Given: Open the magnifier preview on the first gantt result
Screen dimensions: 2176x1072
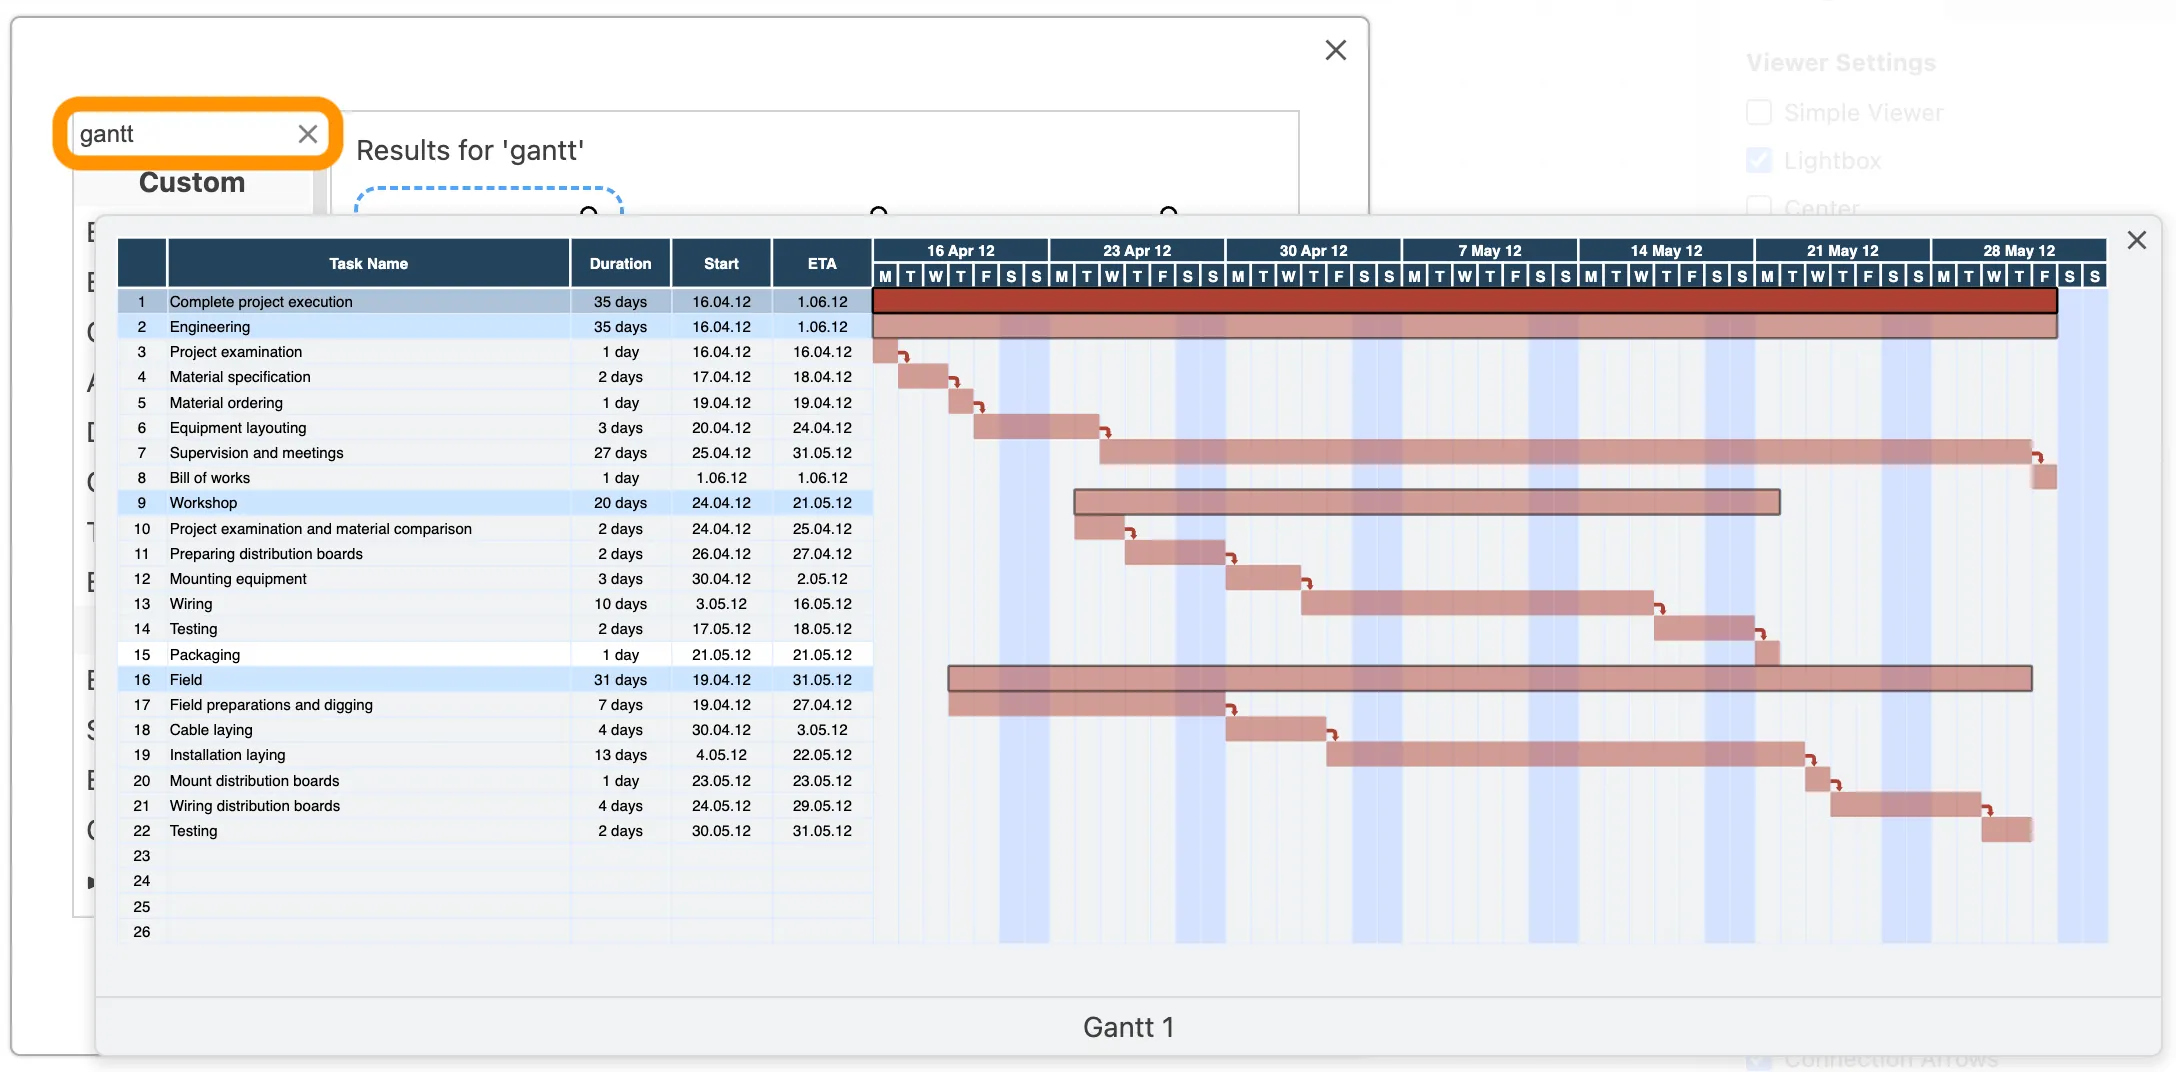Looking at the screenshot, I should [x=590, y=212].
